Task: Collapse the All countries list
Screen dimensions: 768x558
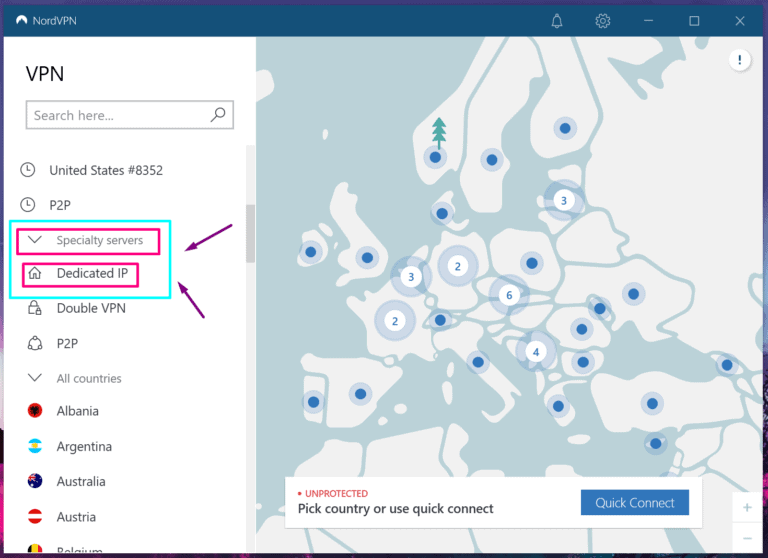Action: [35, 378]
